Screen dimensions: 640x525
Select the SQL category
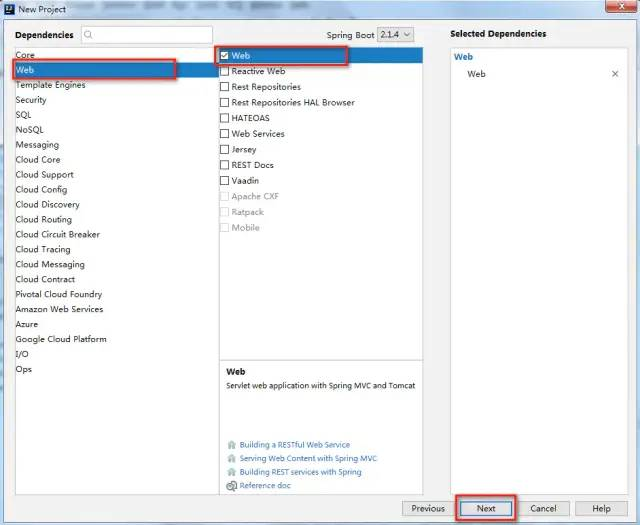click(116, 115)
